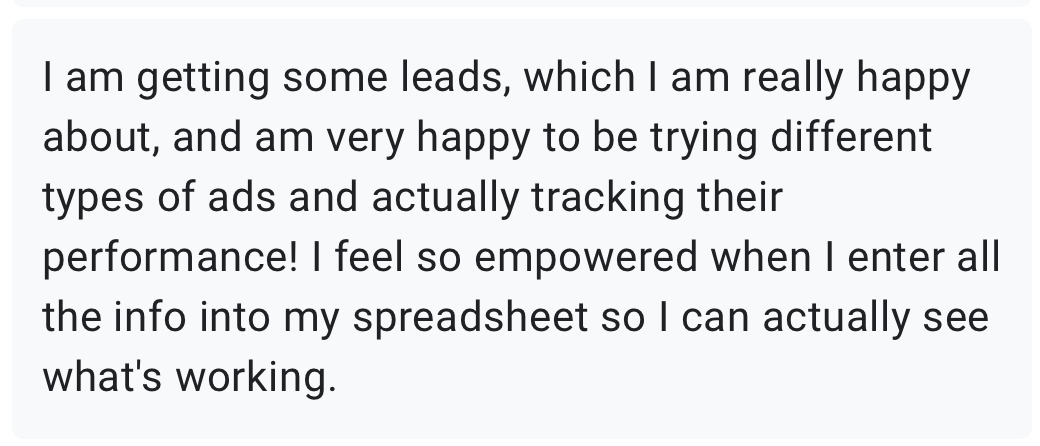The image size is (1040, 446).
Task: Click the word "ads" in the text
Action: (241, 196)
